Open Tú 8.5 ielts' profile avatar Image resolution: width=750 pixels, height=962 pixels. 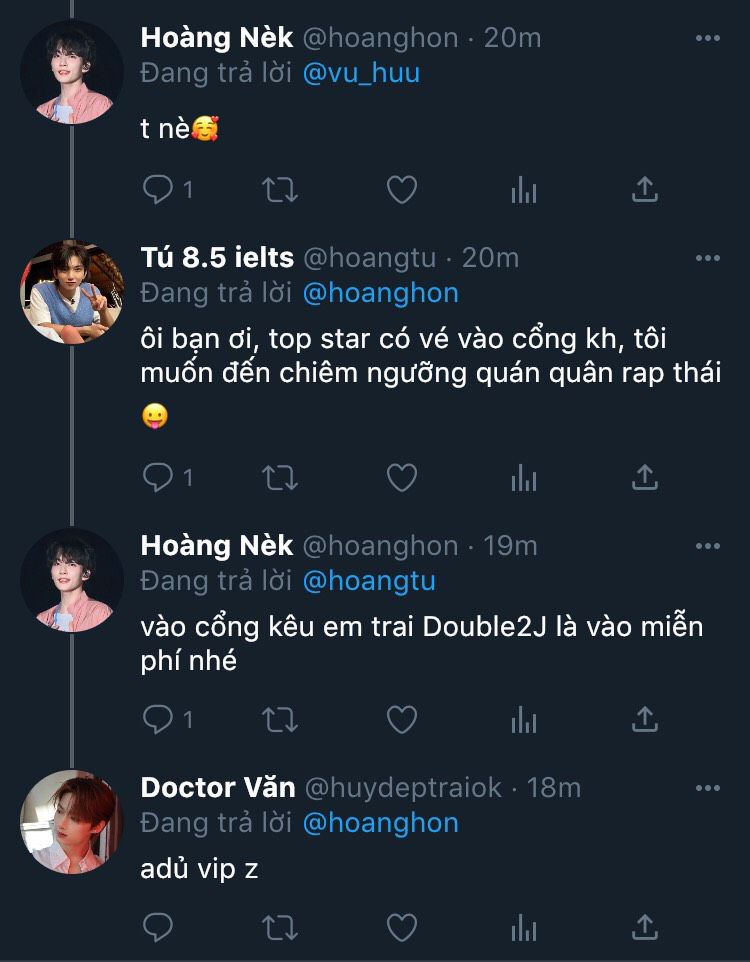click(x=71, y=292)
